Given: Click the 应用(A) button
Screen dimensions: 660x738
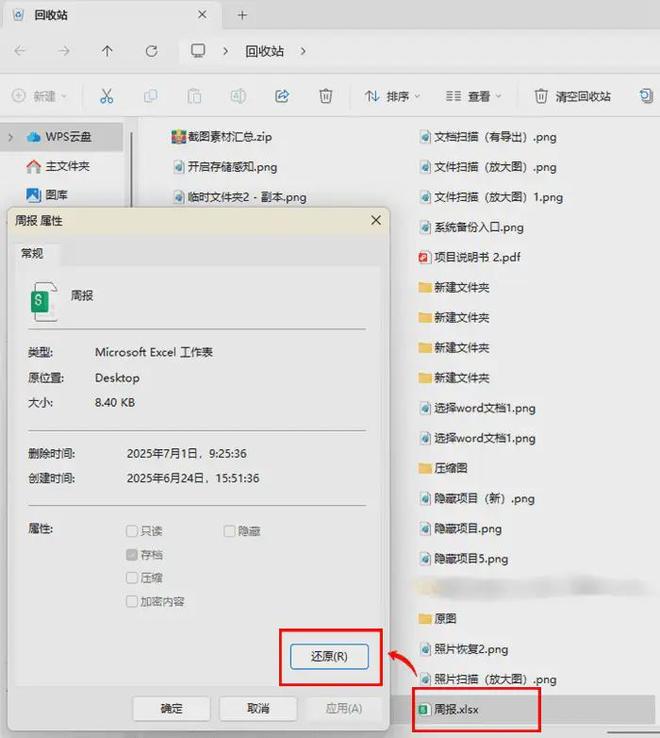Looking at the screenshot, I should pos(344,708).
